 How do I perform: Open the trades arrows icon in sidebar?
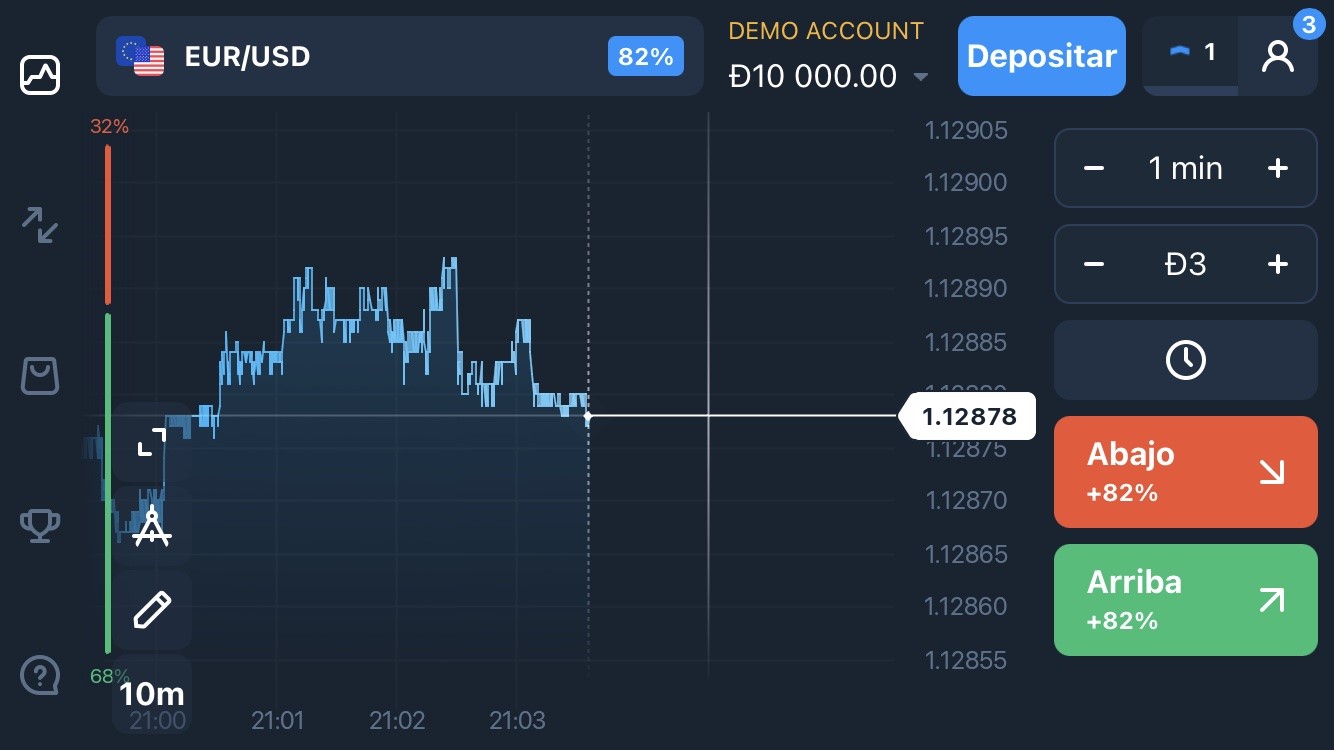pyautogui.click(x=40, y=225)
